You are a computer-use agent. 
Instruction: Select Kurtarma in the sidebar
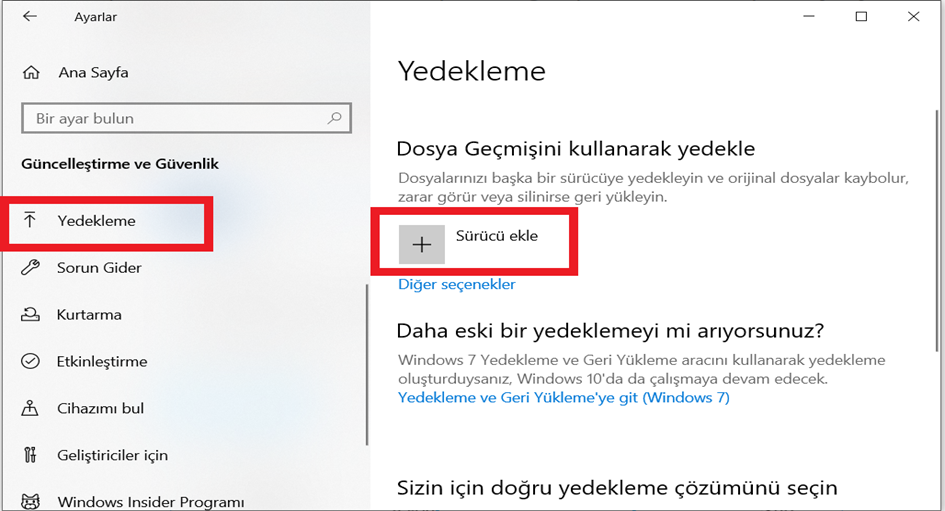click(x=89, y=315)
